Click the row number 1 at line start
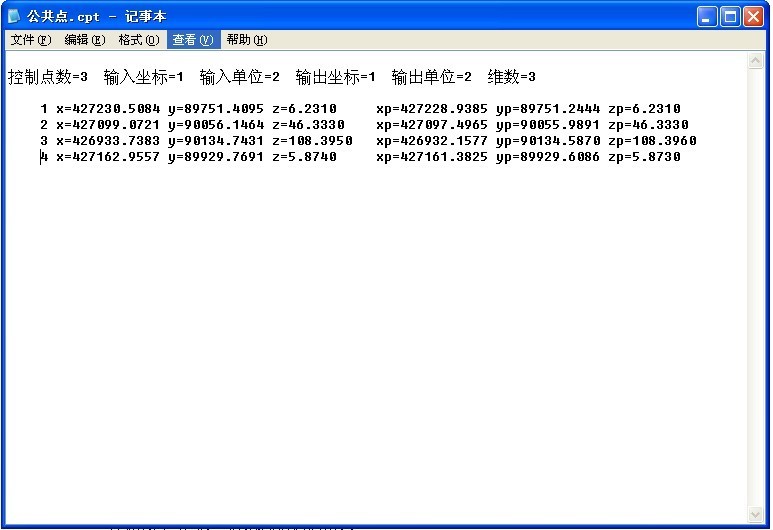 [44, 108]
